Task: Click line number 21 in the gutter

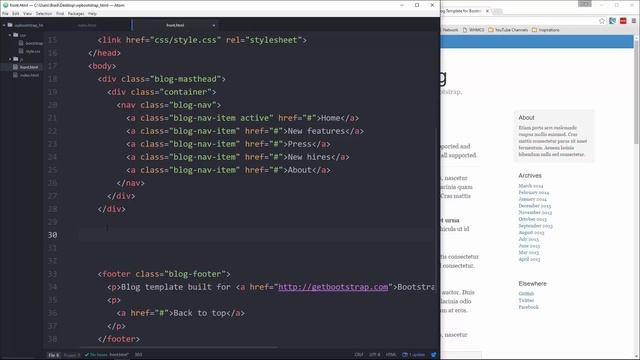Action: [52, 118]
